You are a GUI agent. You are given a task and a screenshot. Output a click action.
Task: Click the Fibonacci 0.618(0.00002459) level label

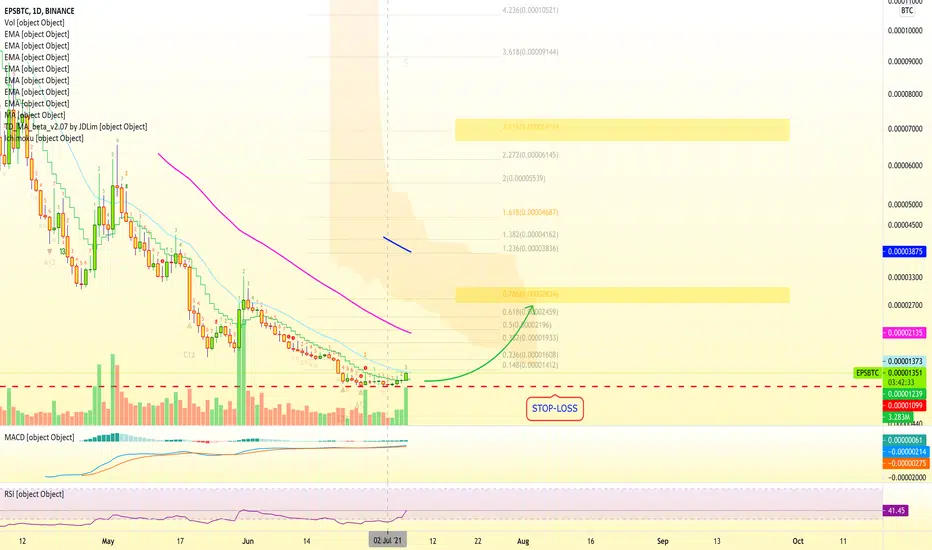pos(530,312)
